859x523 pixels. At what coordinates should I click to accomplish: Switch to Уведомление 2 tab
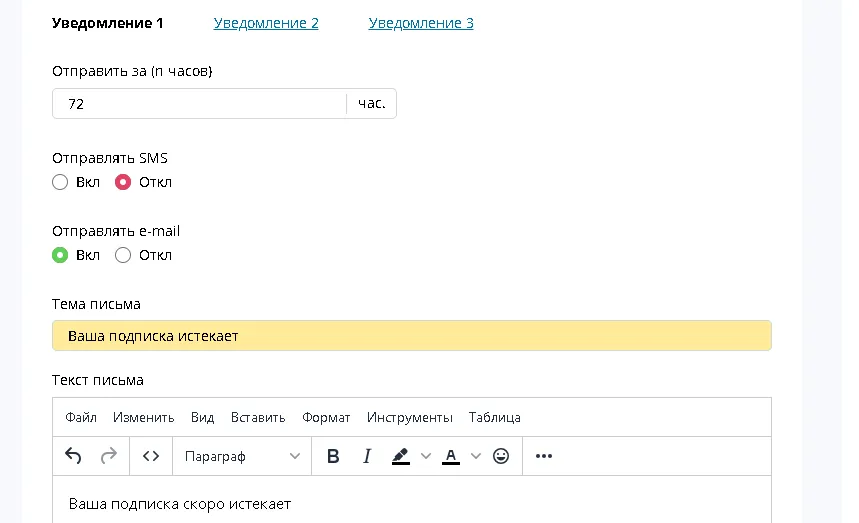(x=266, y=23)
